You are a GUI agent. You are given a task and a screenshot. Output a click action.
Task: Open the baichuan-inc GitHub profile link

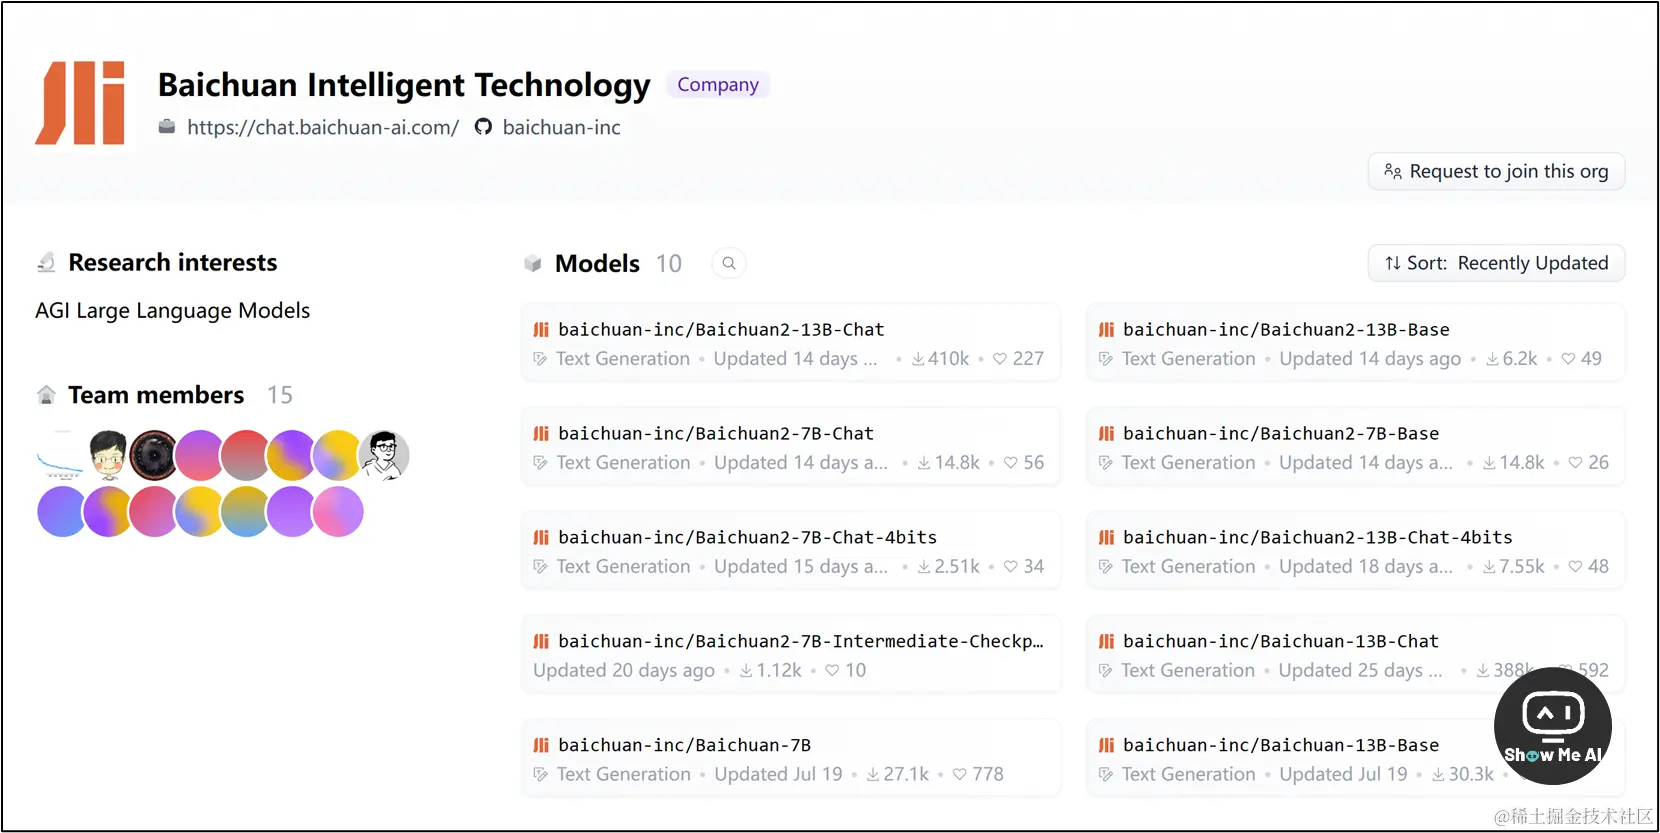(x=561, y=127)
